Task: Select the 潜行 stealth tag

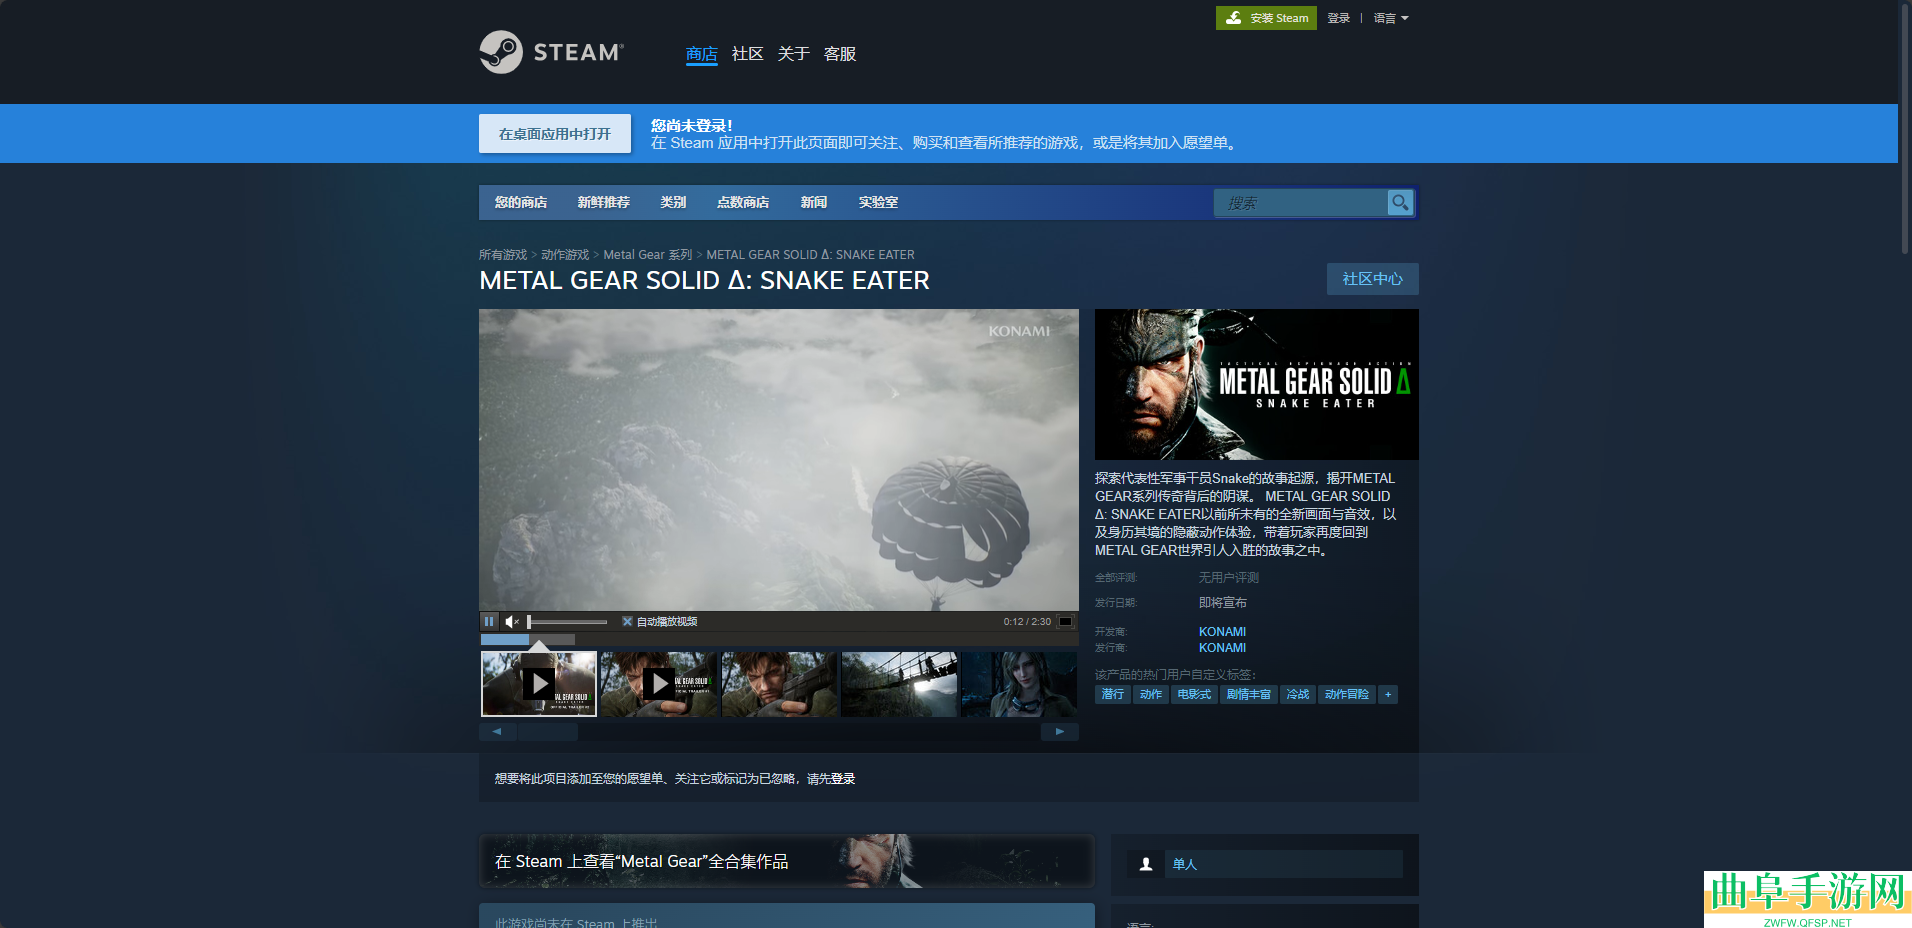Action: tap(1113, 694)
